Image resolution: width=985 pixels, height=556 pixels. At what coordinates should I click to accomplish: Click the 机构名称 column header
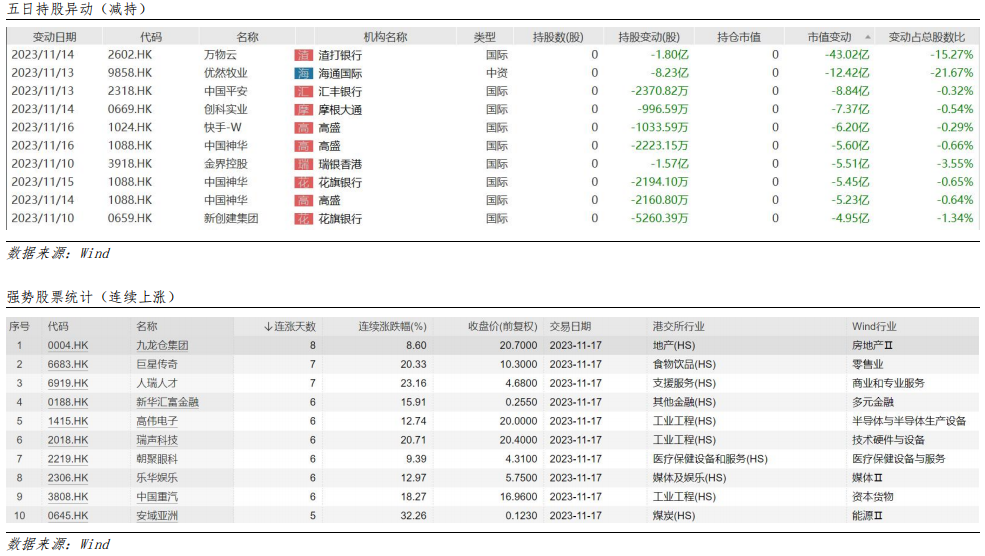(x=385, y=37)
